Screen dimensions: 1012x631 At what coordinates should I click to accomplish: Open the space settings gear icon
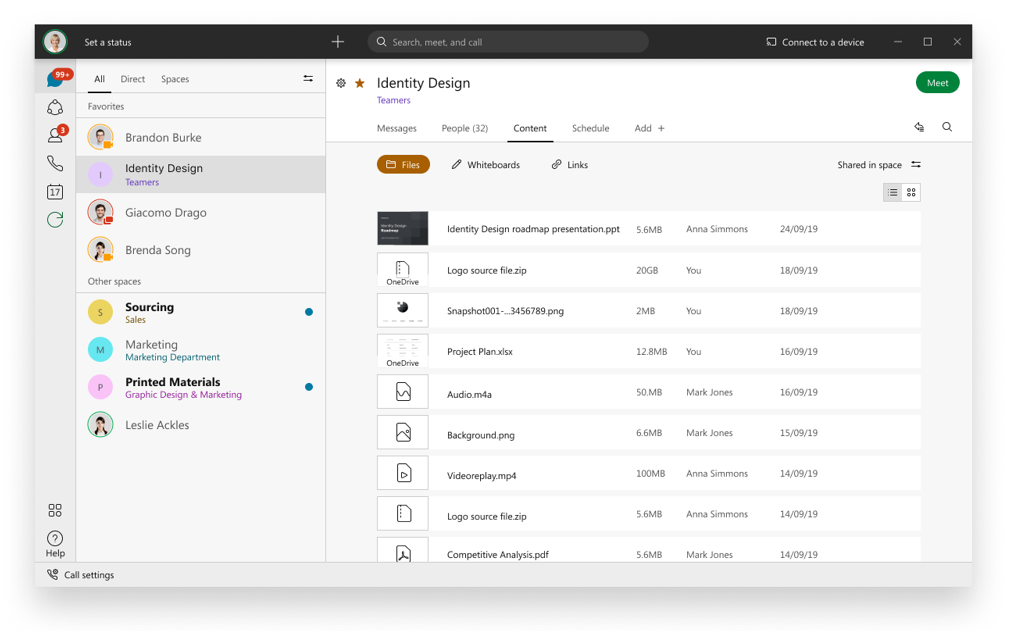tap(341, 83)
